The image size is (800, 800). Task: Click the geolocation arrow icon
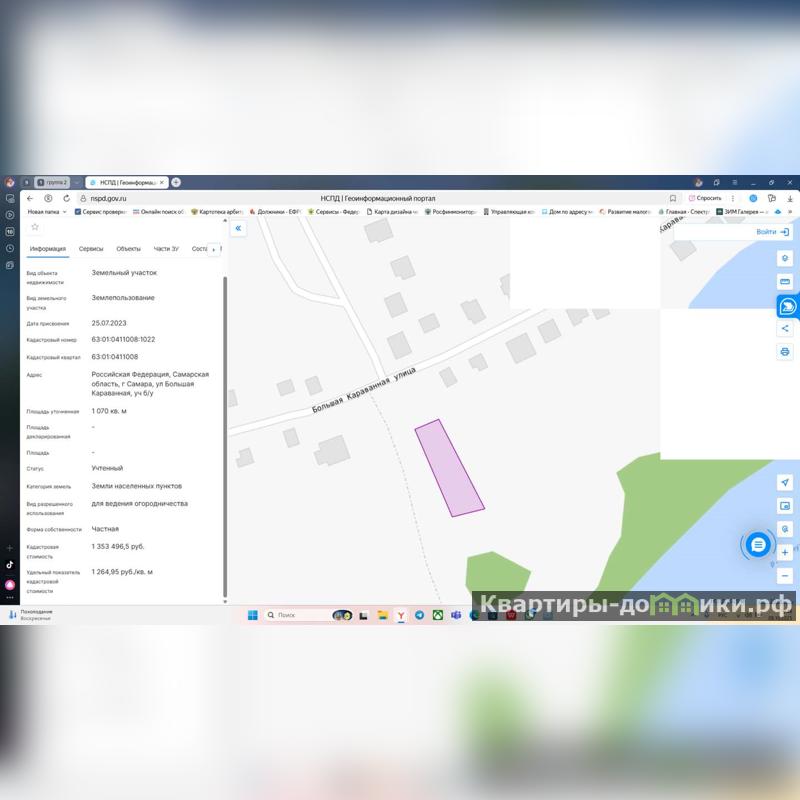pos(785,483)
